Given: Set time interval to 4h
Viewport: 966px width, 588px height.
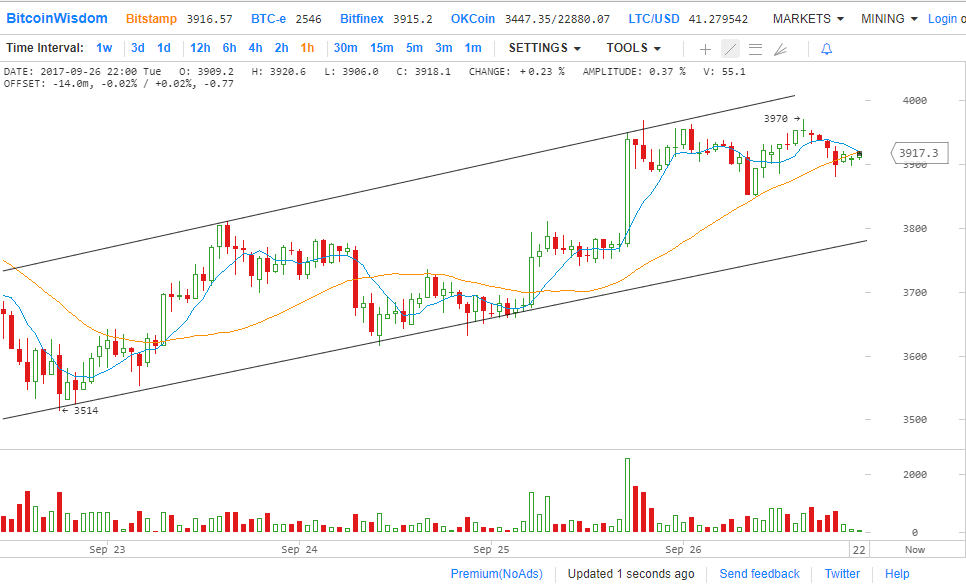Looking at the screenshot, I should [255, 48].
